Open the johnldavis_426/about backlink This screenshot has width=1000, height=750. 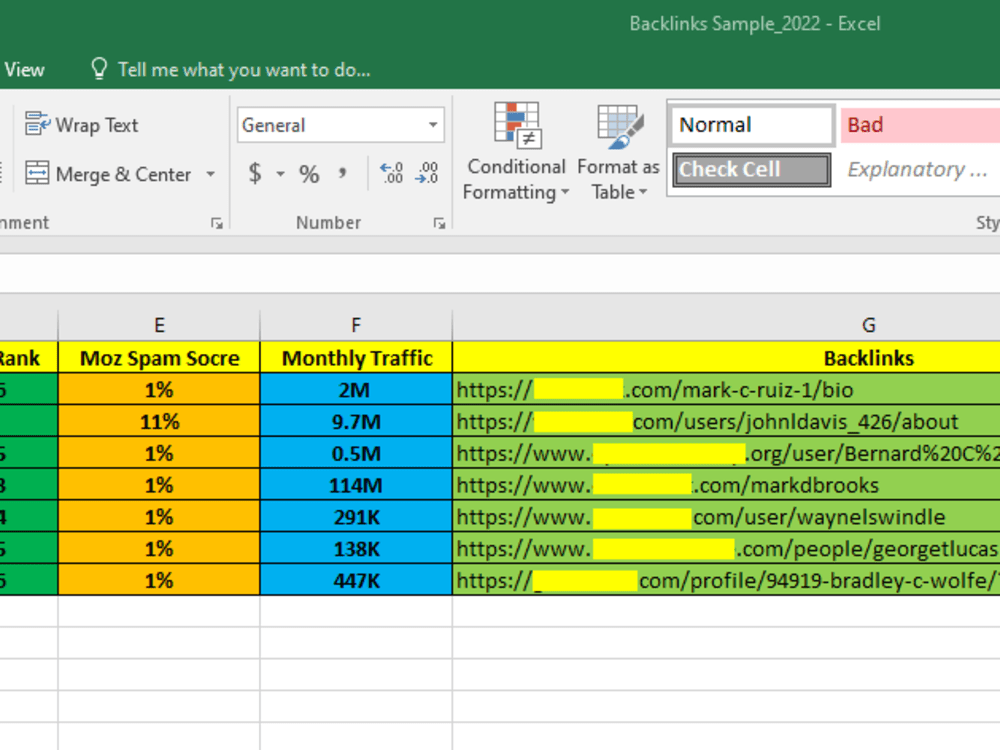[x=707, y=422]
